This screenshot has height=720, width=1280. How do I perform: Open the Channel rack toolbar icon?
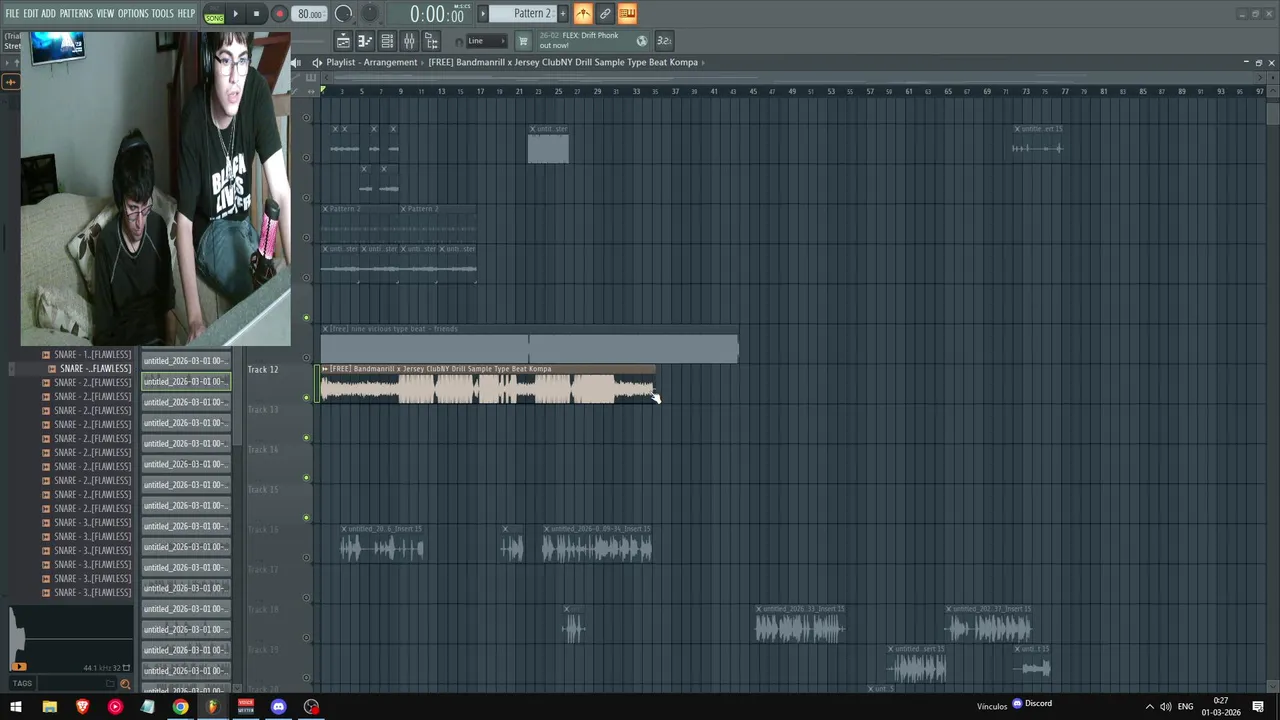387,41
